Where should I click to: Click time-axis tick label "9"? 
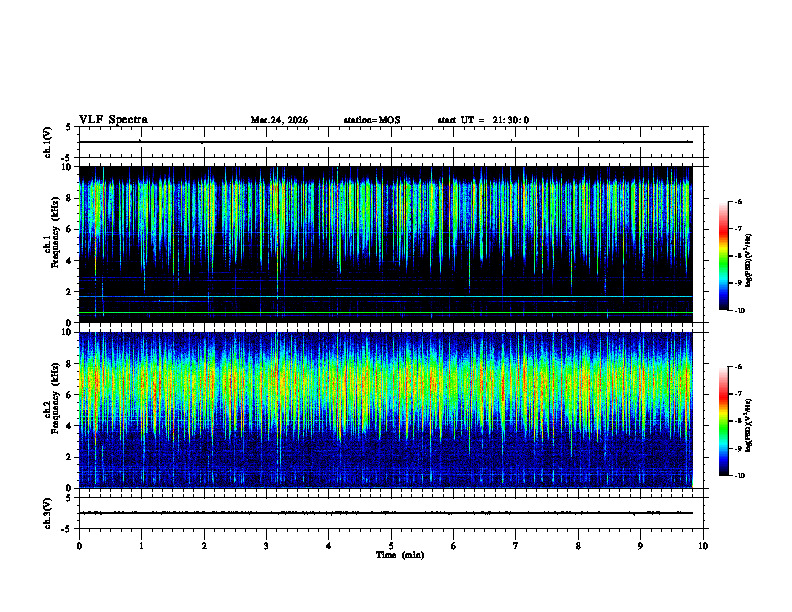coord(640,545)
